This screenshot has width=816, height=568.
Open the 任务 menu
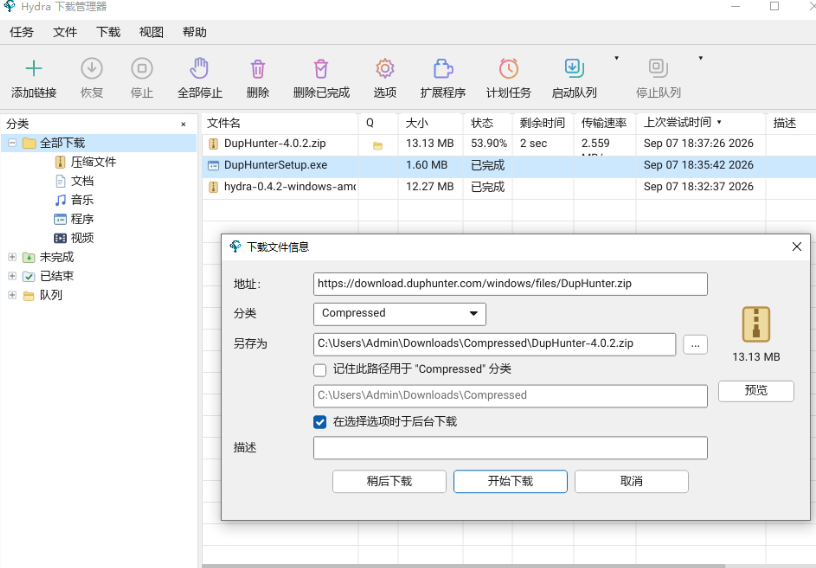point(21,32)
